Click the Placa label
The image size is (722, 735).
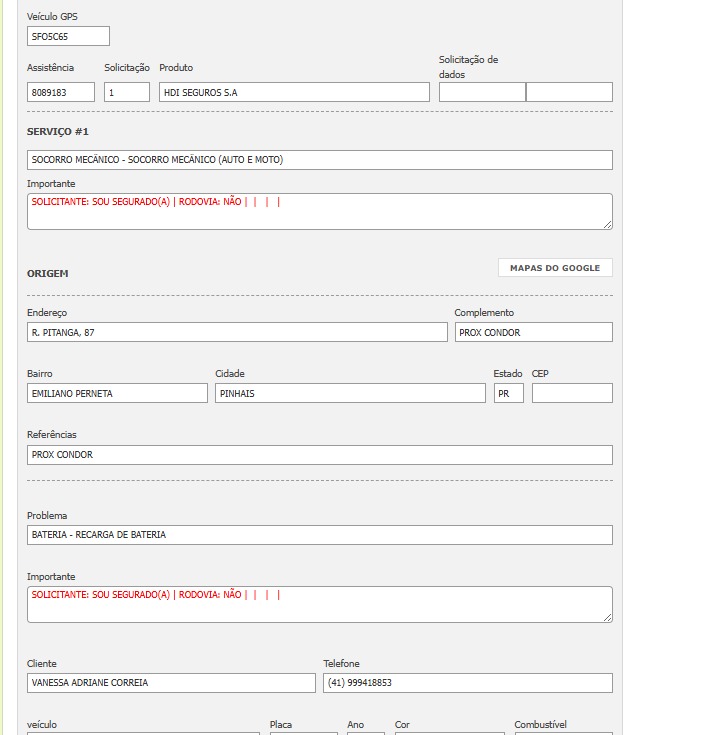[x=281, y=725]
